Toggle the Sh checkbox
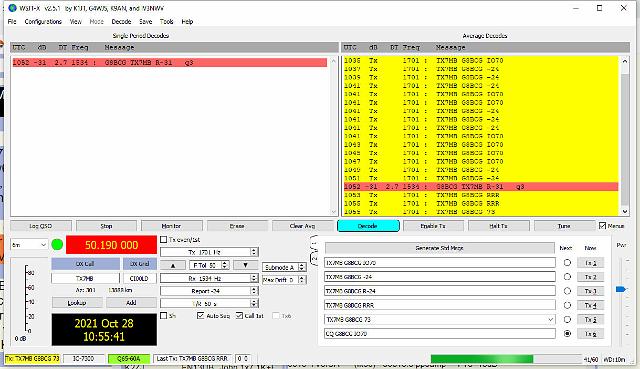This screenshot has width=640, height=369. [164, 316]
